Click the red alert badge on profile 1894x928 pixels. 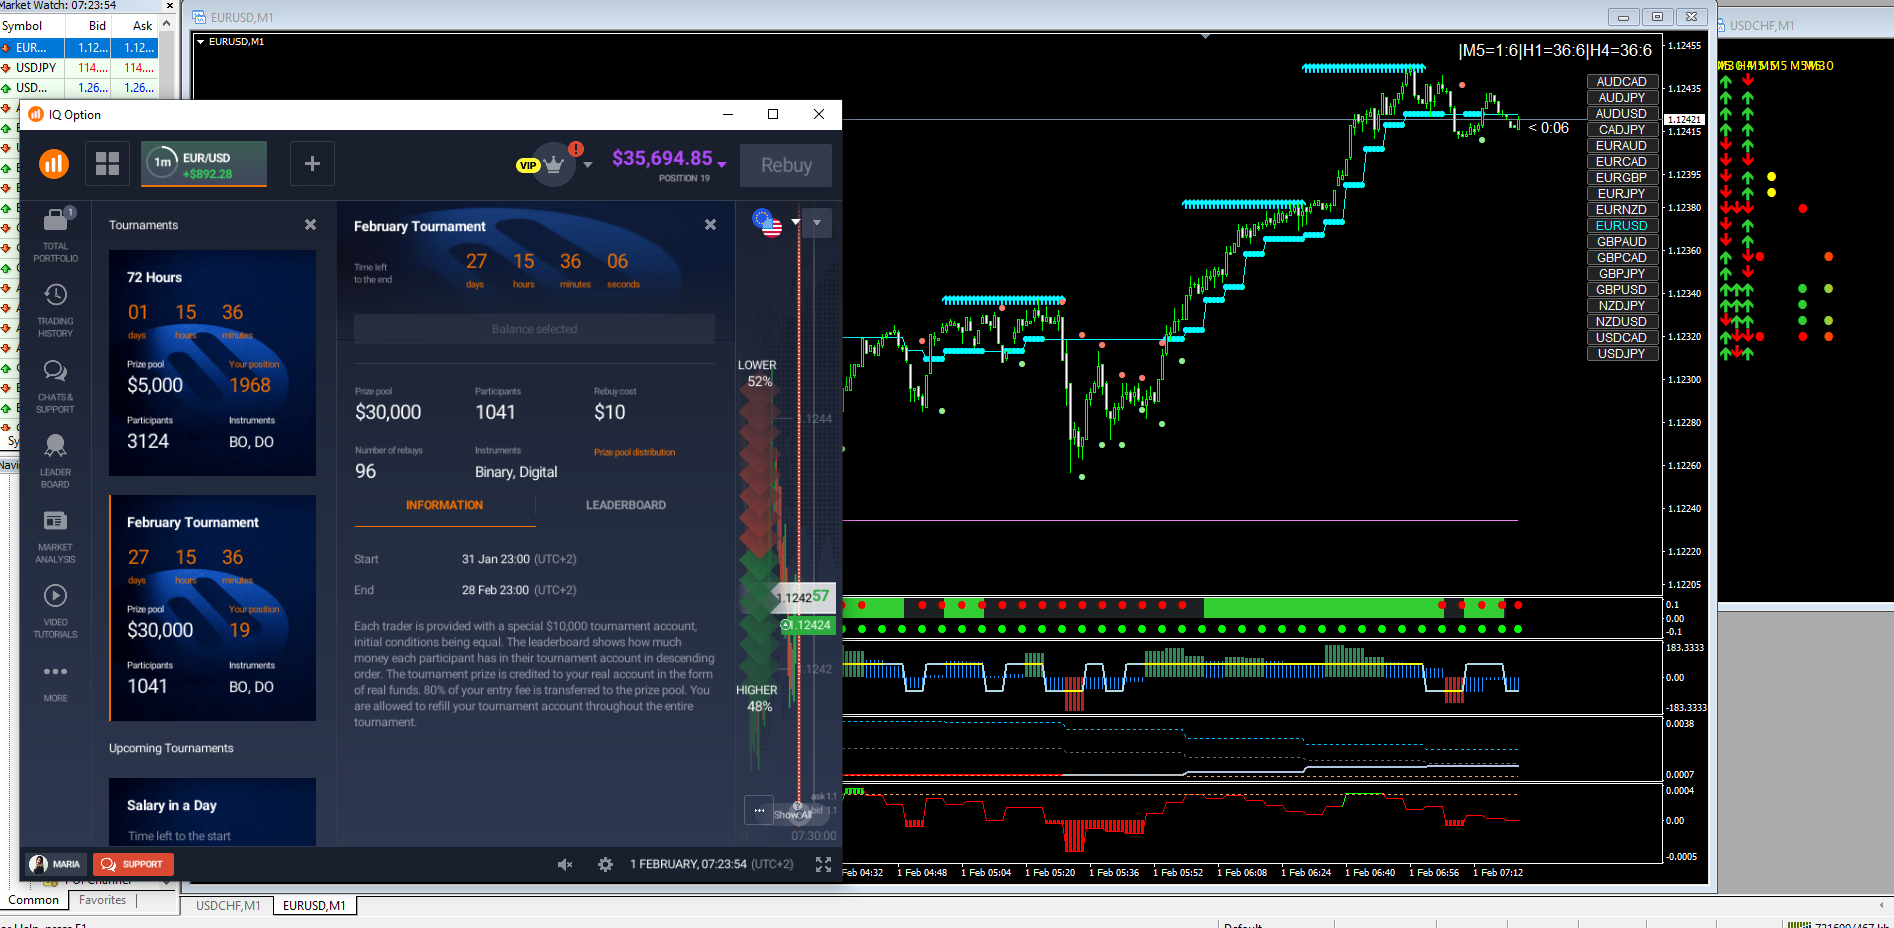click(576, 149)
